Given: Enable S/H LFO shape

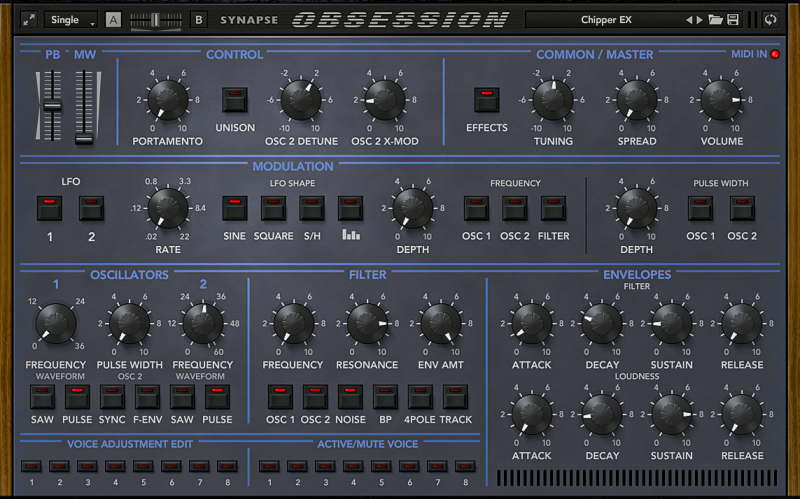Looking at the screenshot, I should pyautogui.click(x=312, y=208).
